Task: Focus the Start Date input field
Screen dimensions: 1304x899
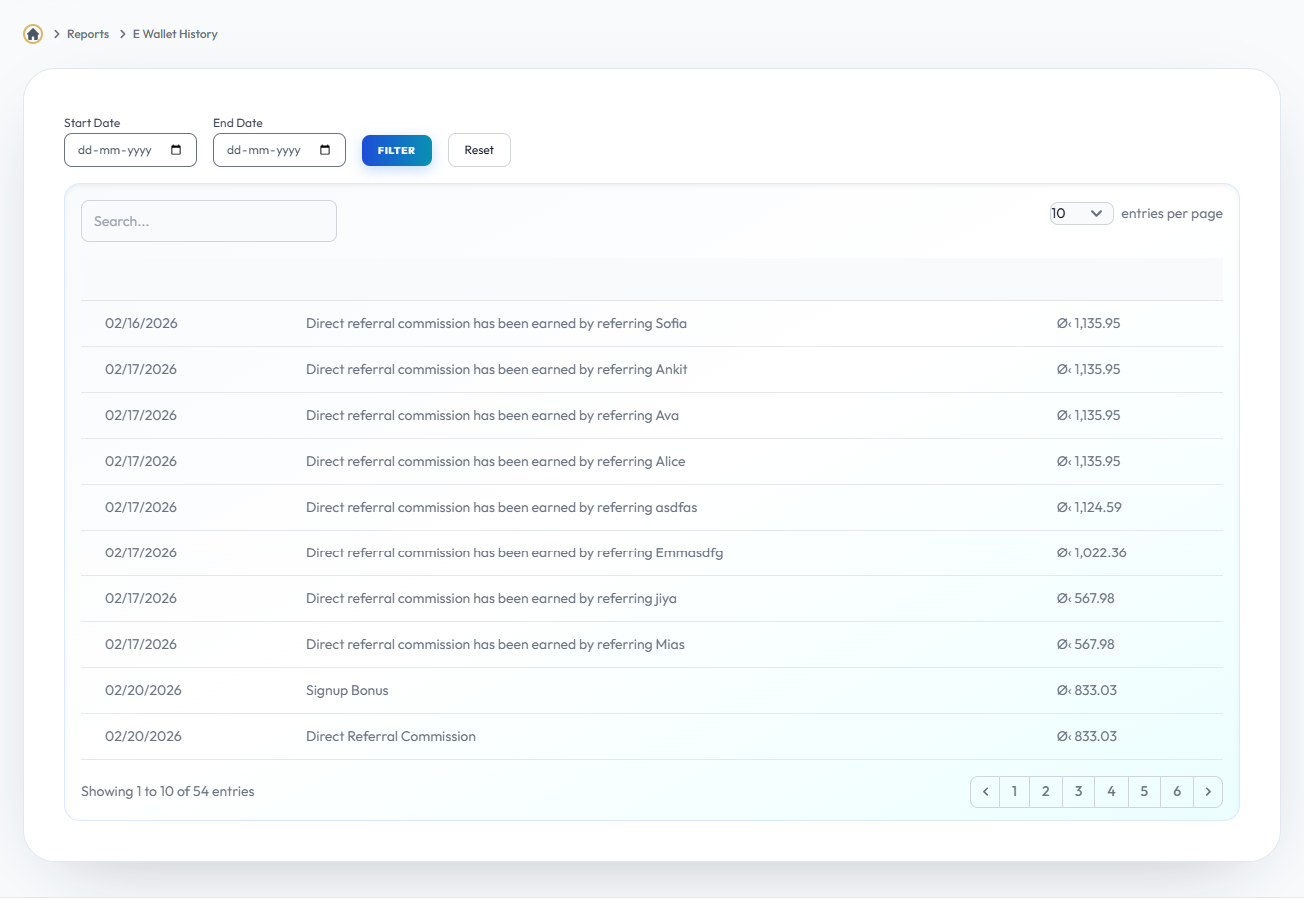Action: (x=130, y=150)
